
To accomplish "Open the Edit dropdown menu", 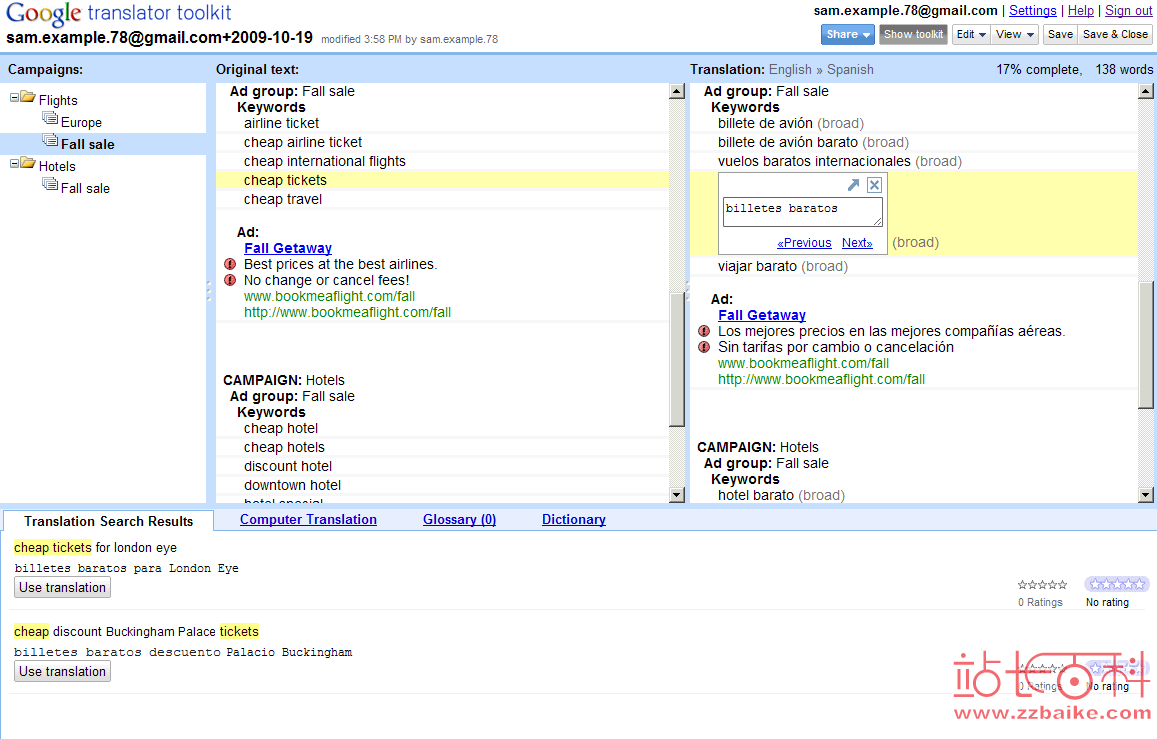I will [x=970, y=35].
